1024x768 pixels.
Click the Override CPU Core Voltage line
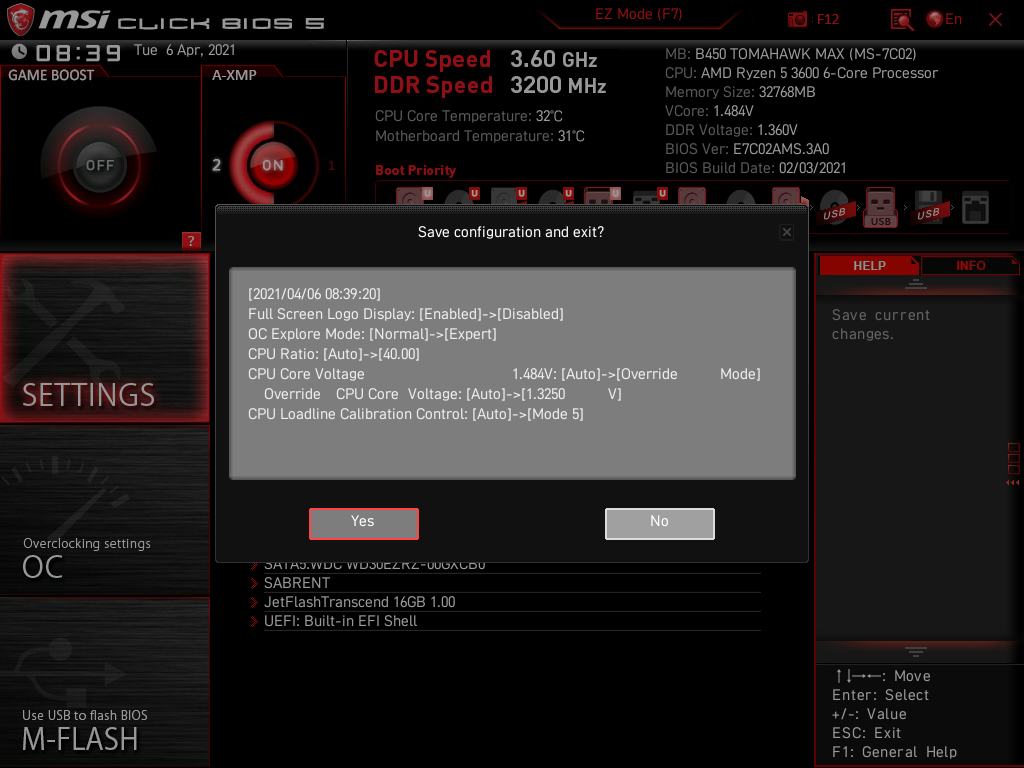coord(443,394)
